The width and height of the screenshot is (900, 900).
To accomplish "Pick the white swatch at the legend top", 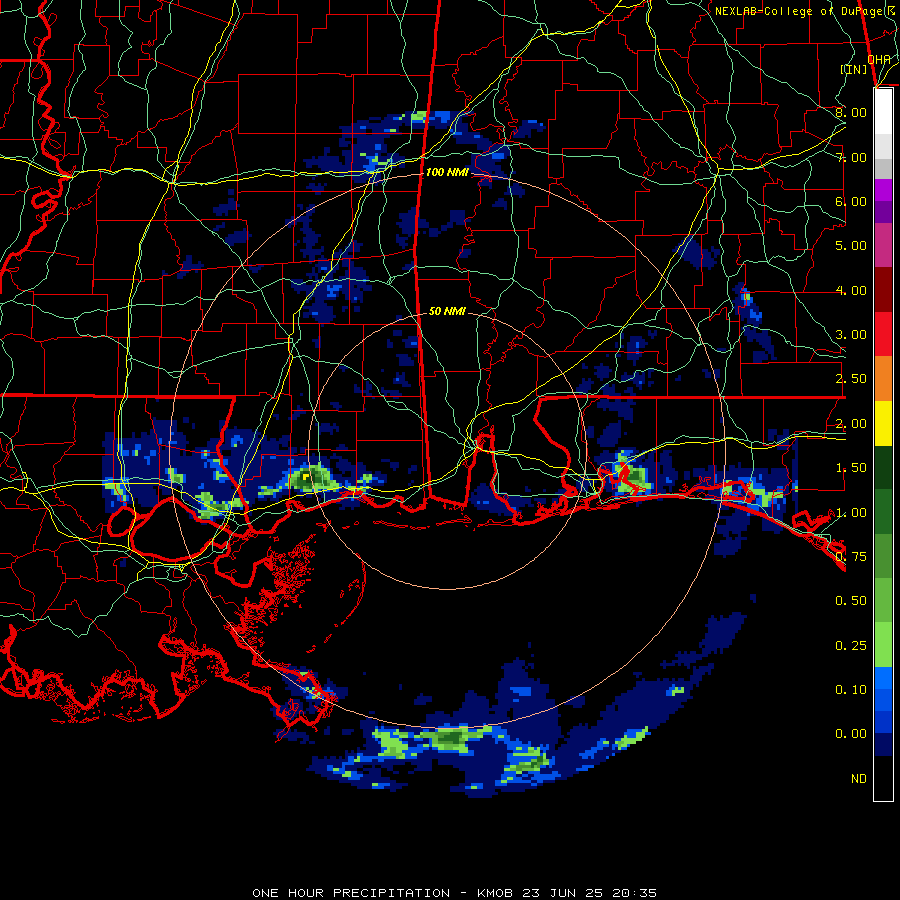I will coord(883,111).
